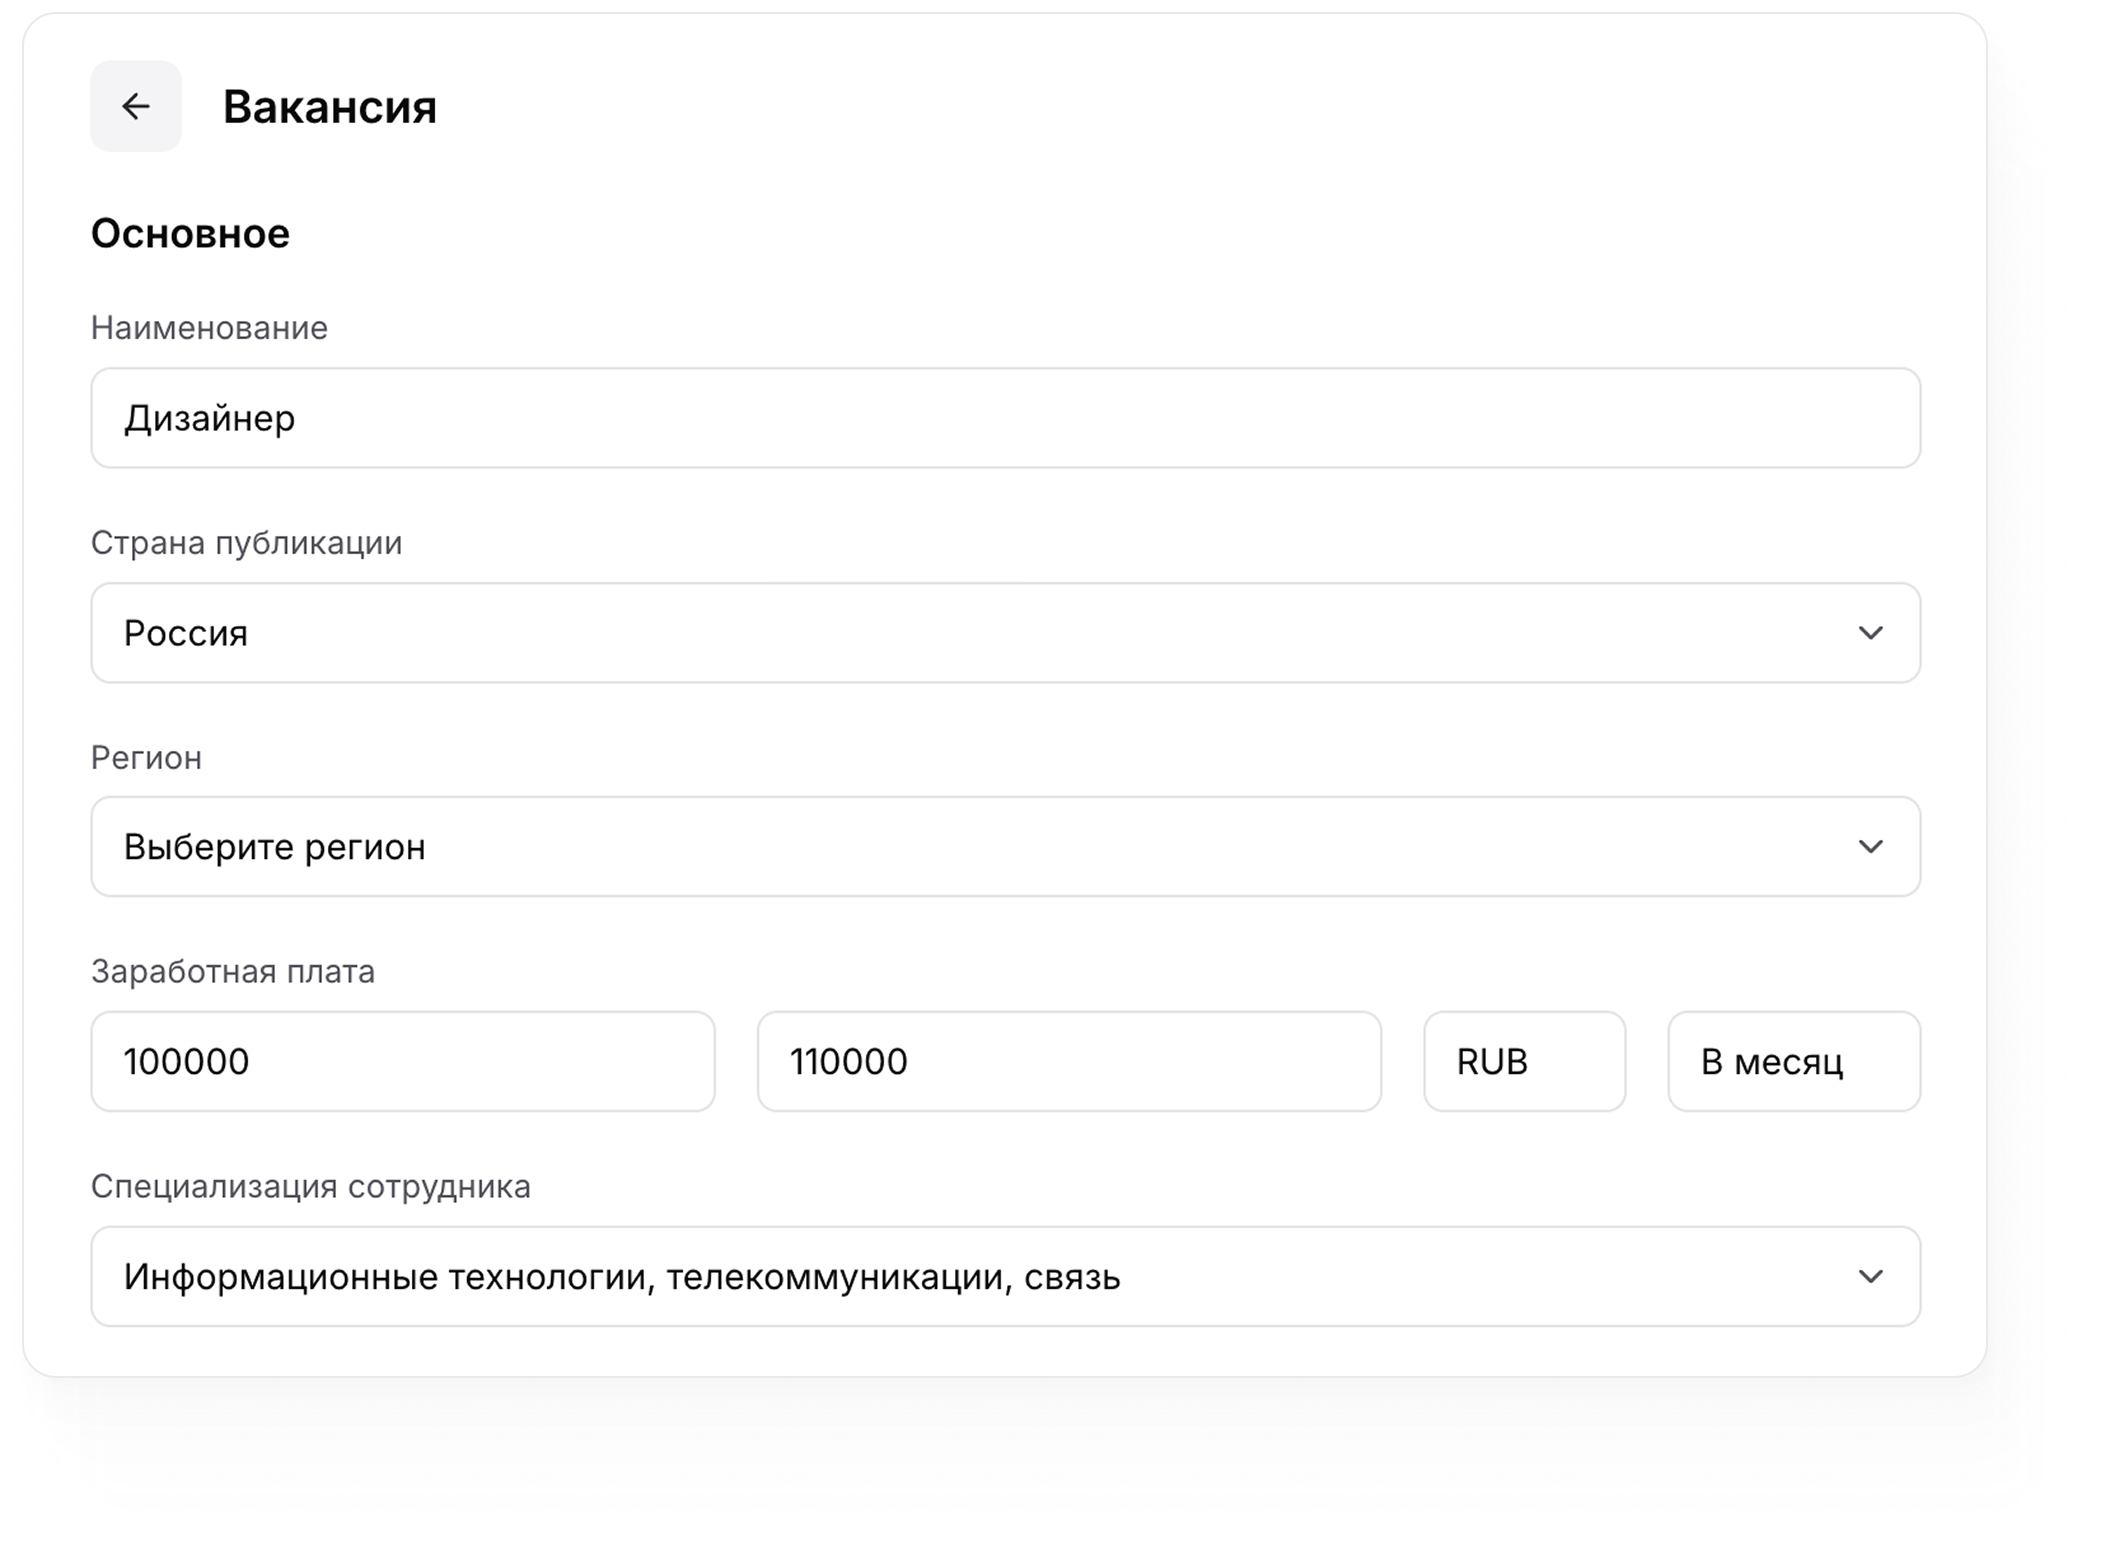Click the Заработная плата label

(232, 972)
